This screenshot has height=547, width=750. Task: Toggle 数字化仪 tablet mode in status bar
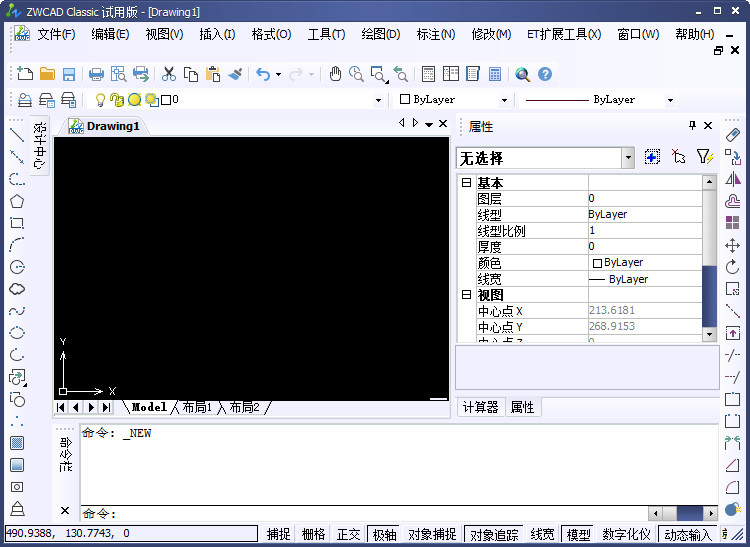627,534
